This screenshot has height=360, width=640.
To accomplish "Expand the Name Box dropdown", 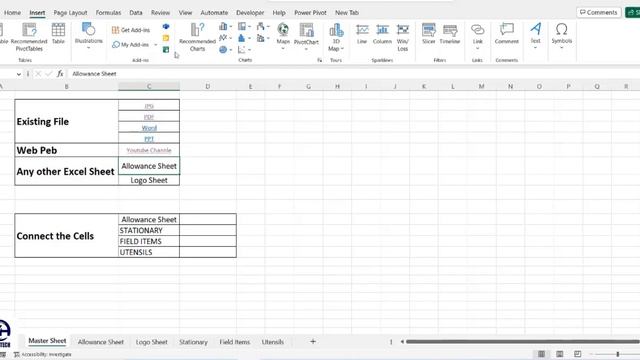I will [19, 74].
